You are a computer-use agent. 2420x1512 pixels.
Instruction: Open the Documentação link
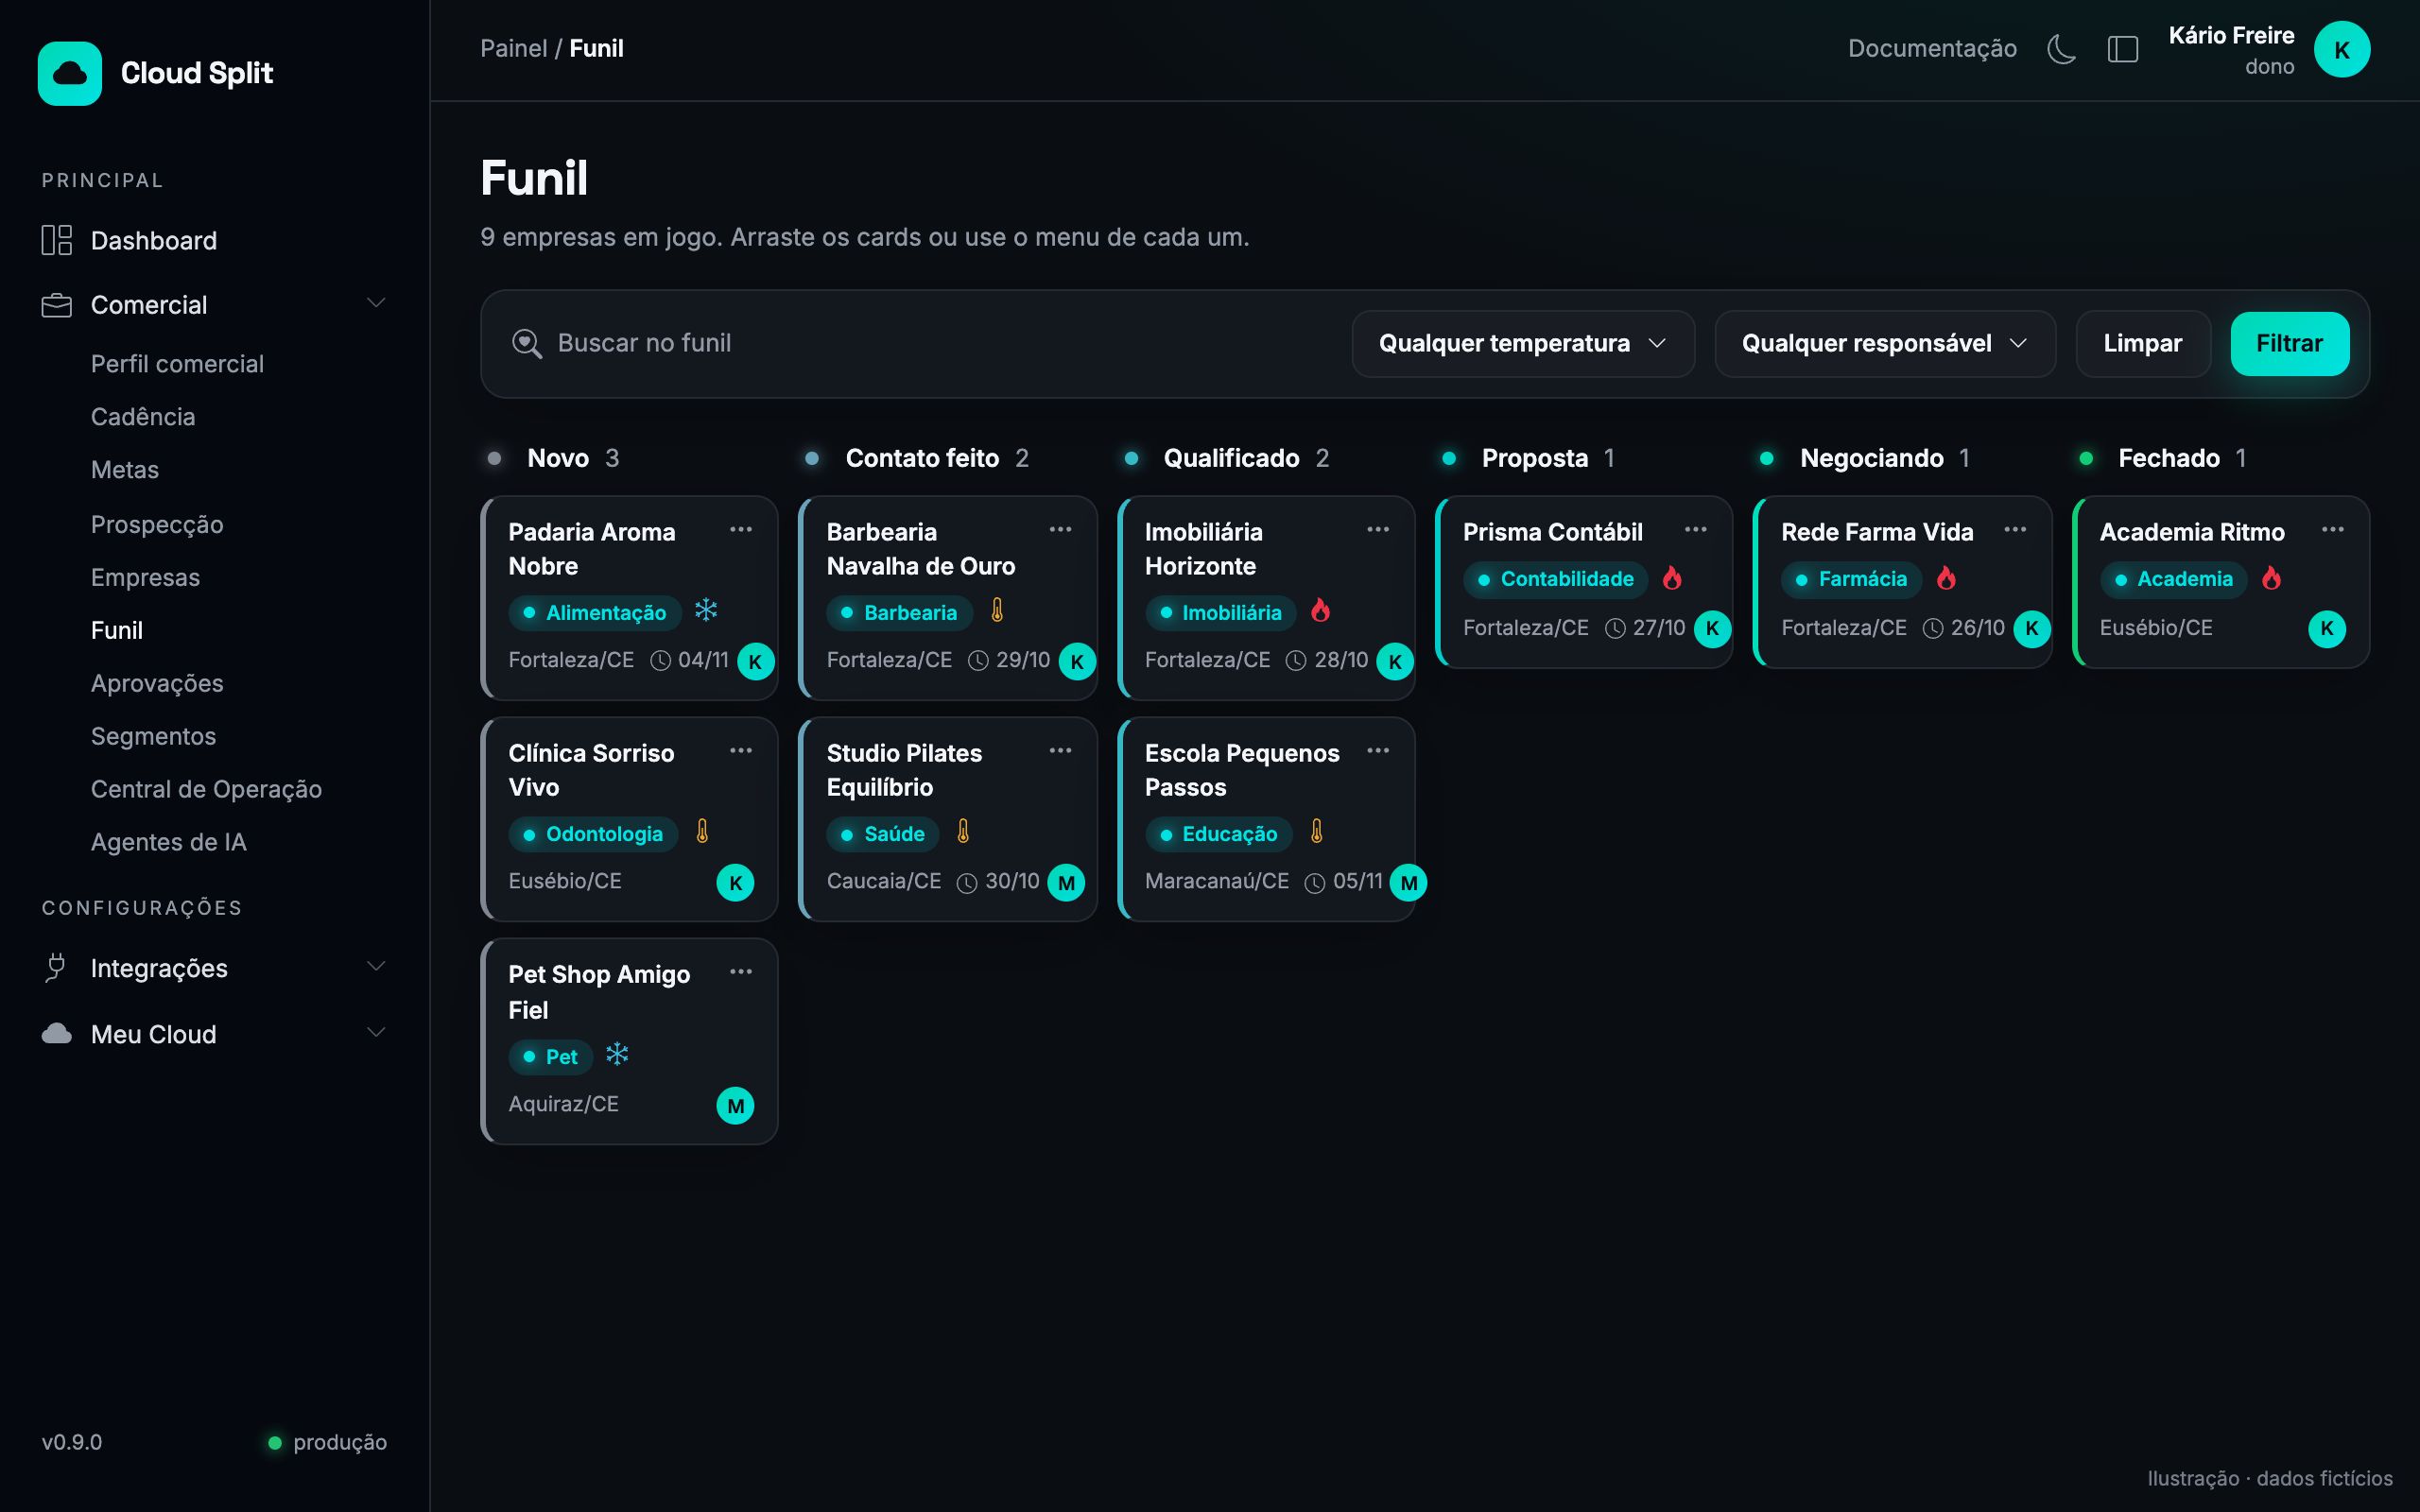(x=1931, y=48)
